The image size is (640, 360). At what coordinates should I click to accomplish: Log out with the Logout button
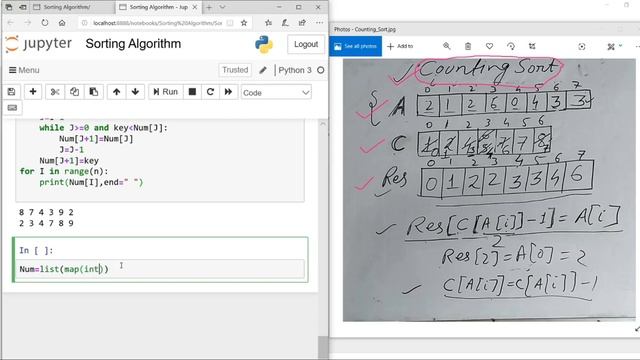pyautogui.click(x=306, y=44)
